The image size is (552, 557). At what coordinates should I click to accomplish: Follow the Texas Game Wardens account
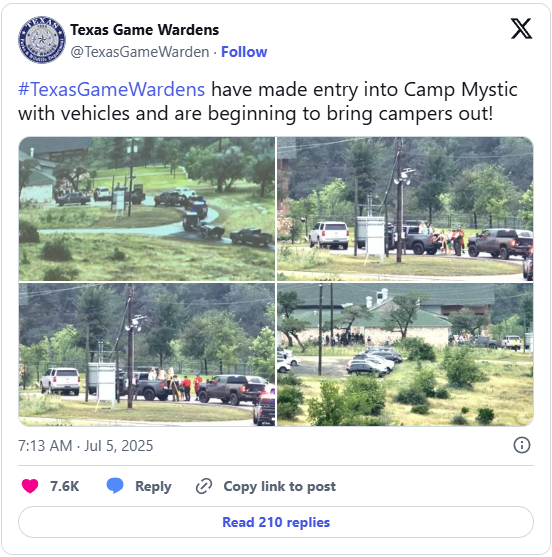pyautogui.click(x=244, y=52)
